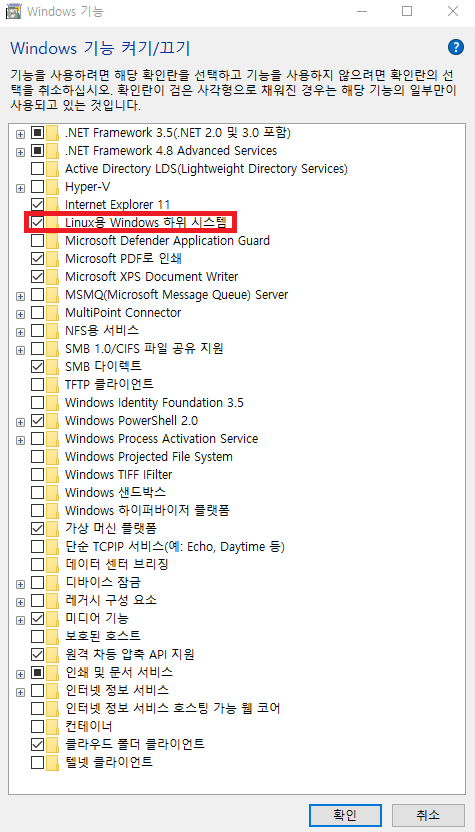Toggle Microsoft PDF로 인쇄 checkbox

[x=37, y=259]
